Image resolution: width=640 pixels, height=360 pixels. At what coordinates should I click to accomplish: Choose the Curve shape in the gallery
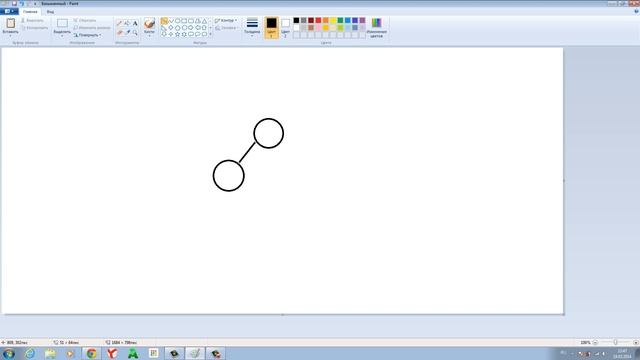coord(171,21)
